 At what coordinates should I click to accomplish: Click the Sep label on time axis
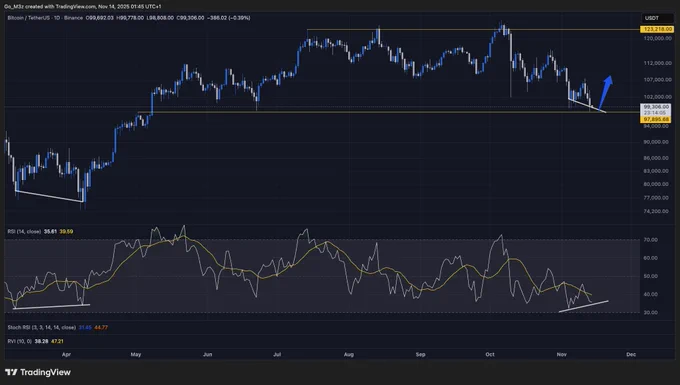click(420, 355)
